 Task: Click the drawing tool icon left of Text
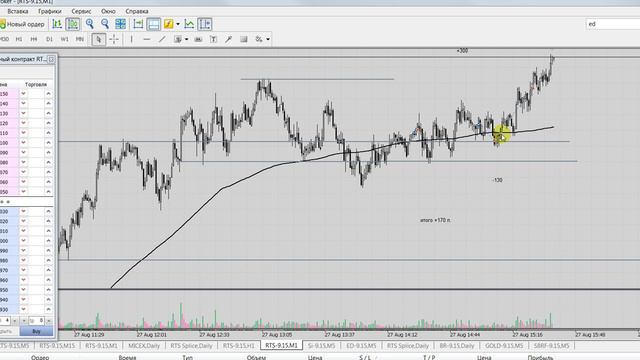click(198, 39)
